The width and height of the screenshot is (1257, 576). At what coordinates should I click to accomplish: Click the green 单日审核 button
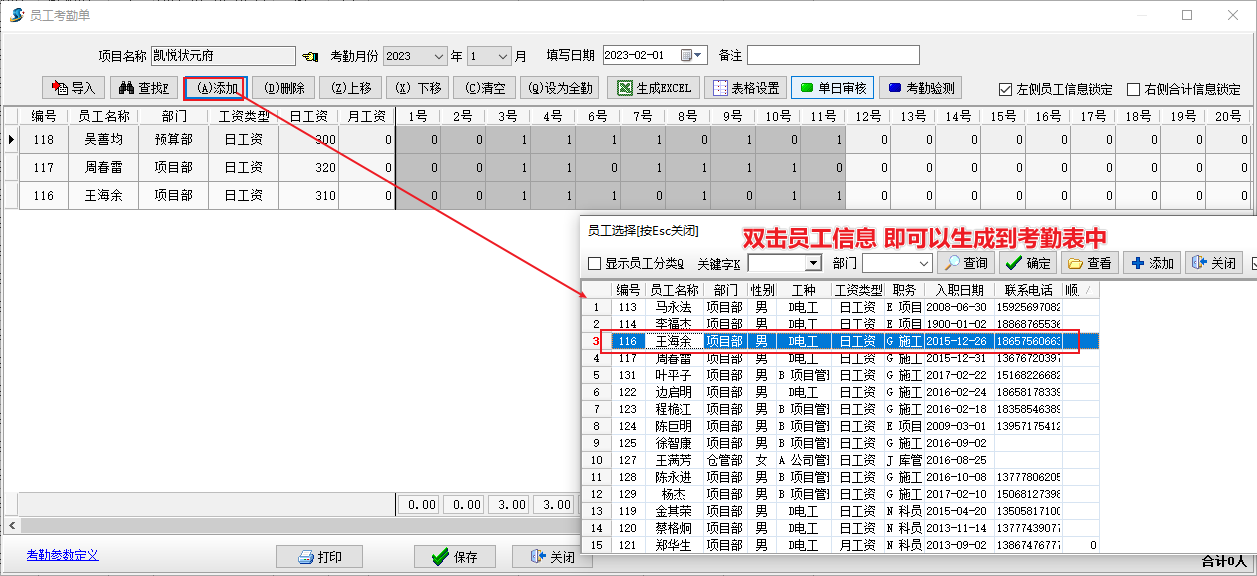point(831,88)
